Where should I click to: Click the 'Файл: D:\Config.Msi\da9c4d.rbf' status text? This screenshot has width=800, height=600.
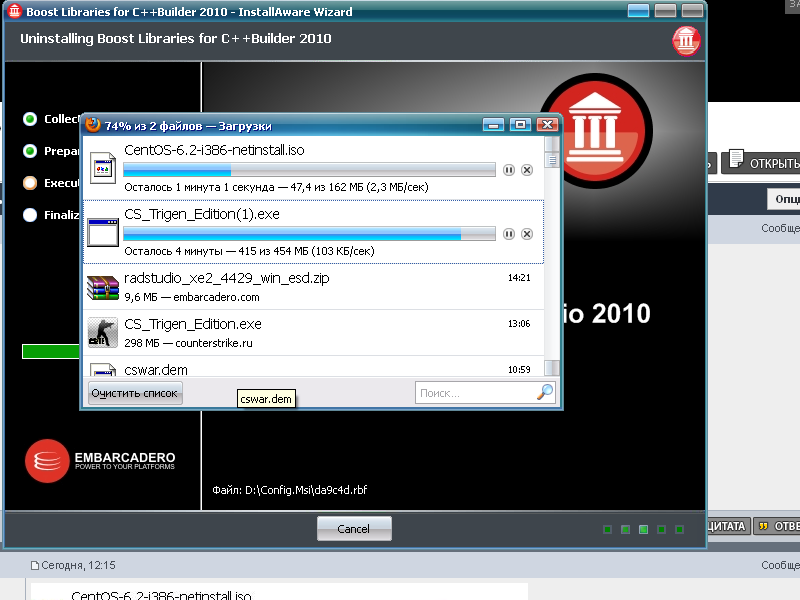coord(290,490)
